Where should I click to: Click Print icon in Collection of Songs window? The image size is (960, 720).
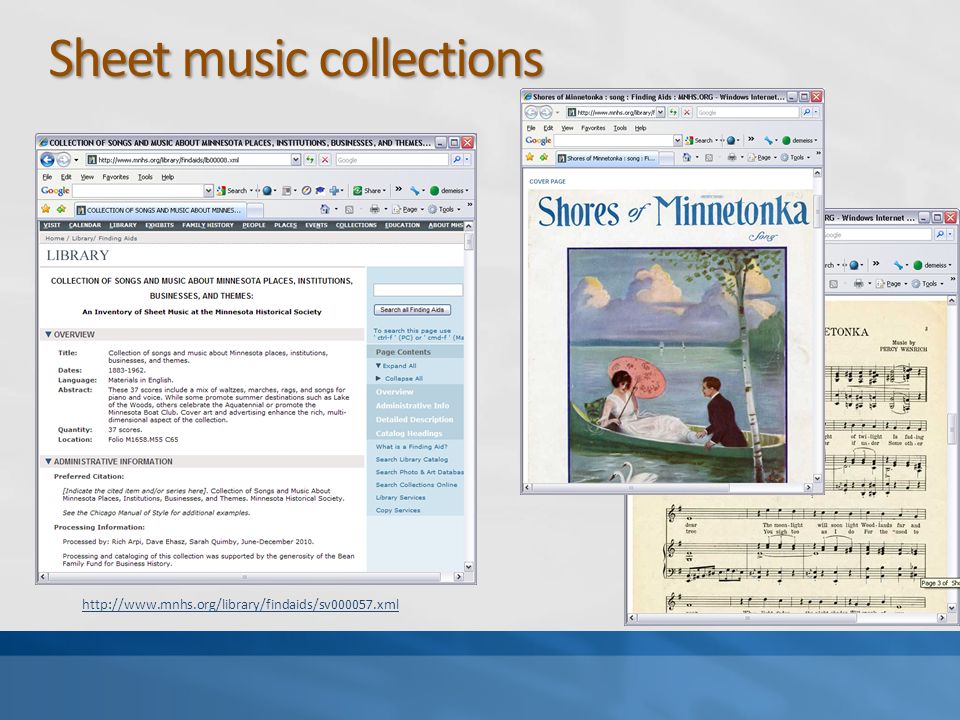tap(375, 209)
